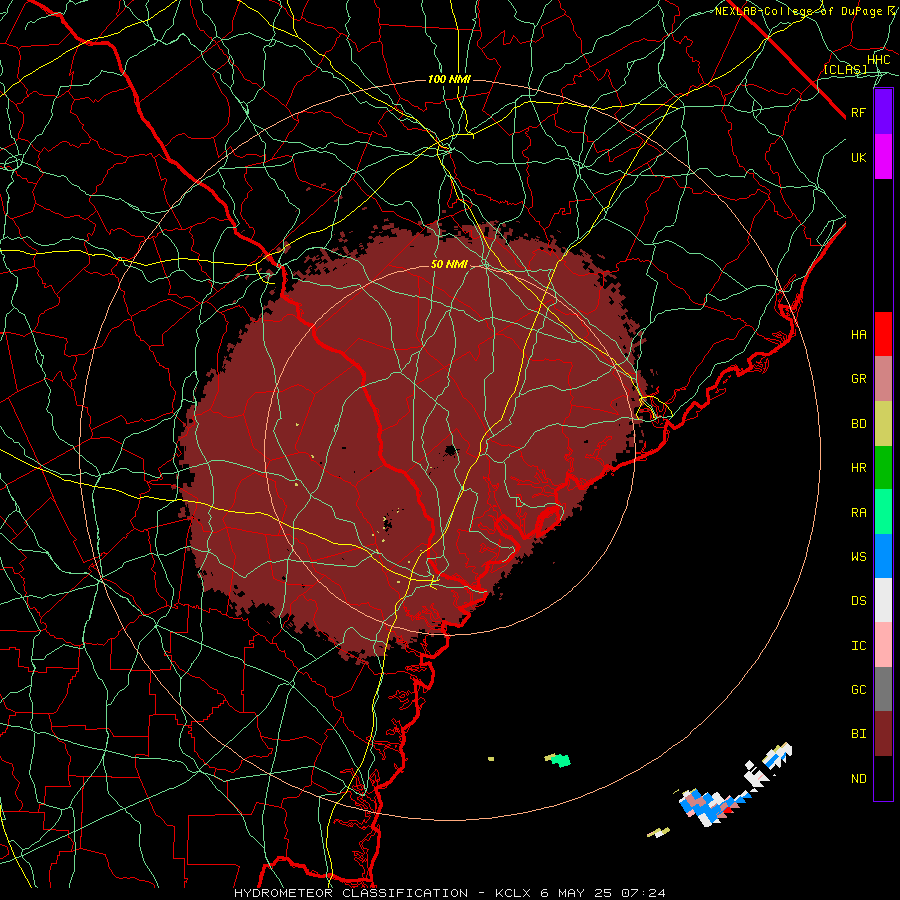The image size is (900, 900).
Task: Click the RF purple legend swatch
Action: [x=883, y=112]
